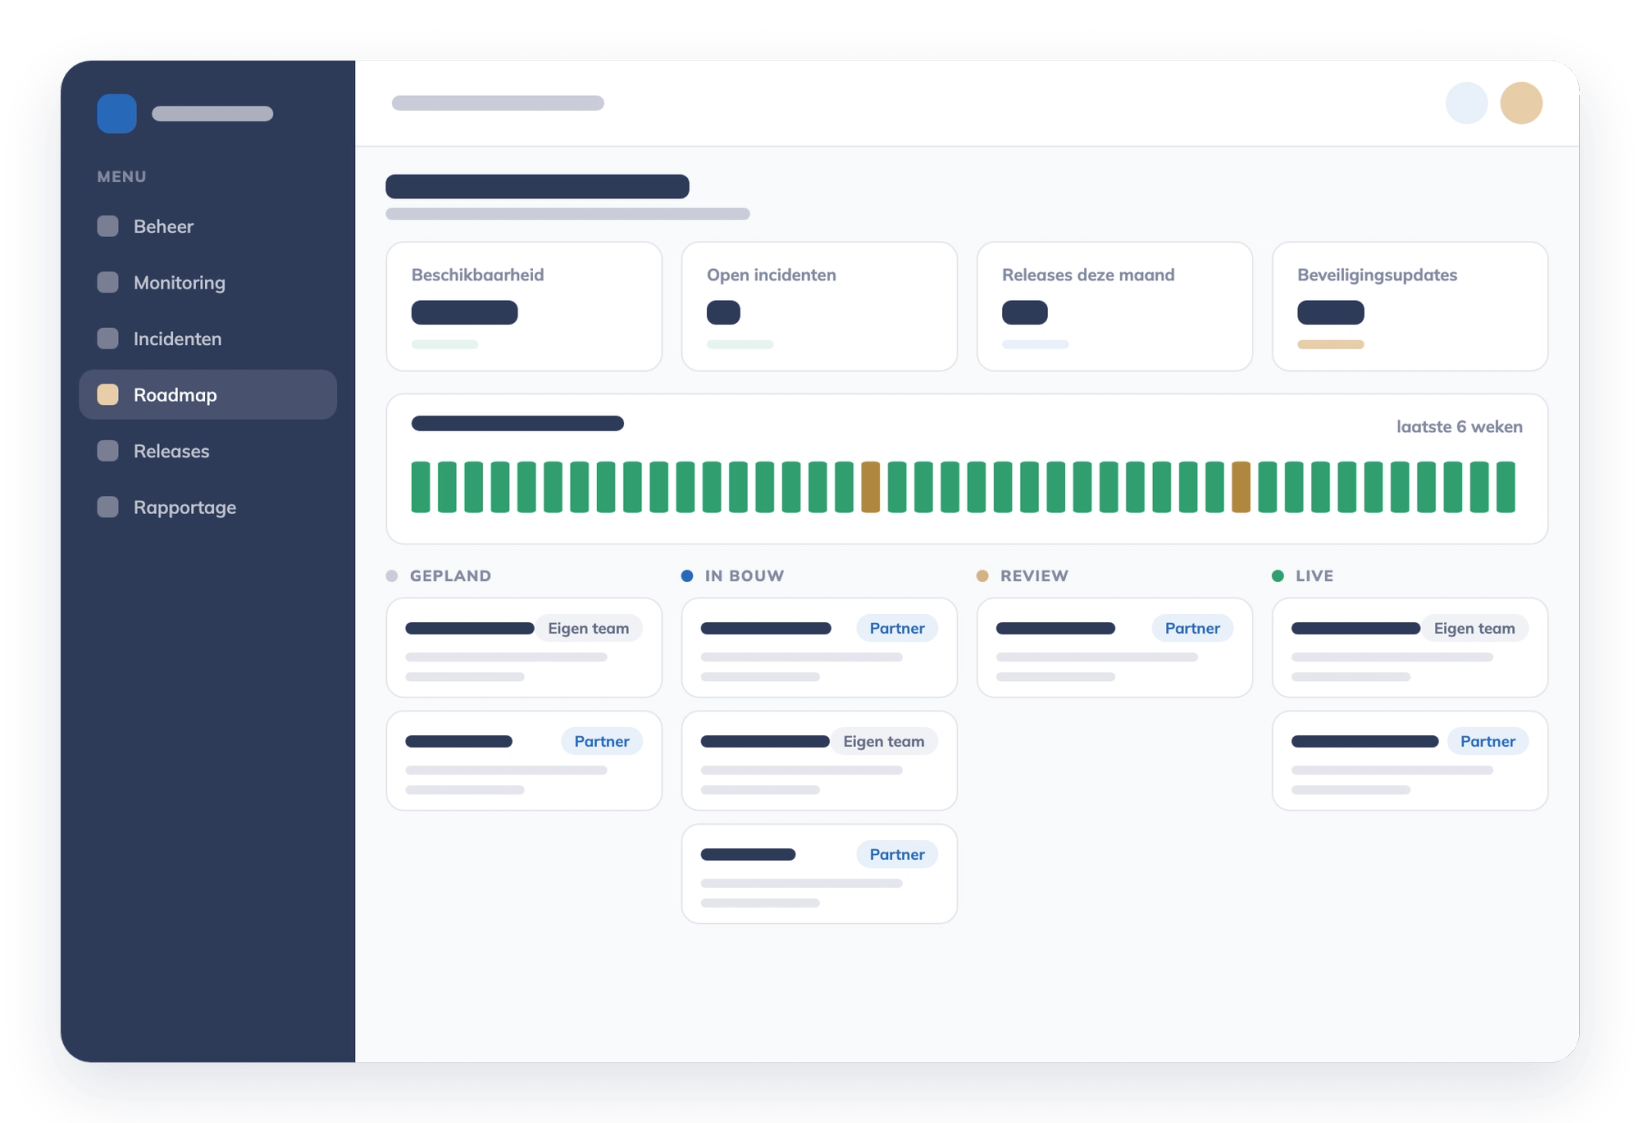Click the green LIVE status dot
Viewport: 1640px width, 1123px height.
(x=1277, y=575)
